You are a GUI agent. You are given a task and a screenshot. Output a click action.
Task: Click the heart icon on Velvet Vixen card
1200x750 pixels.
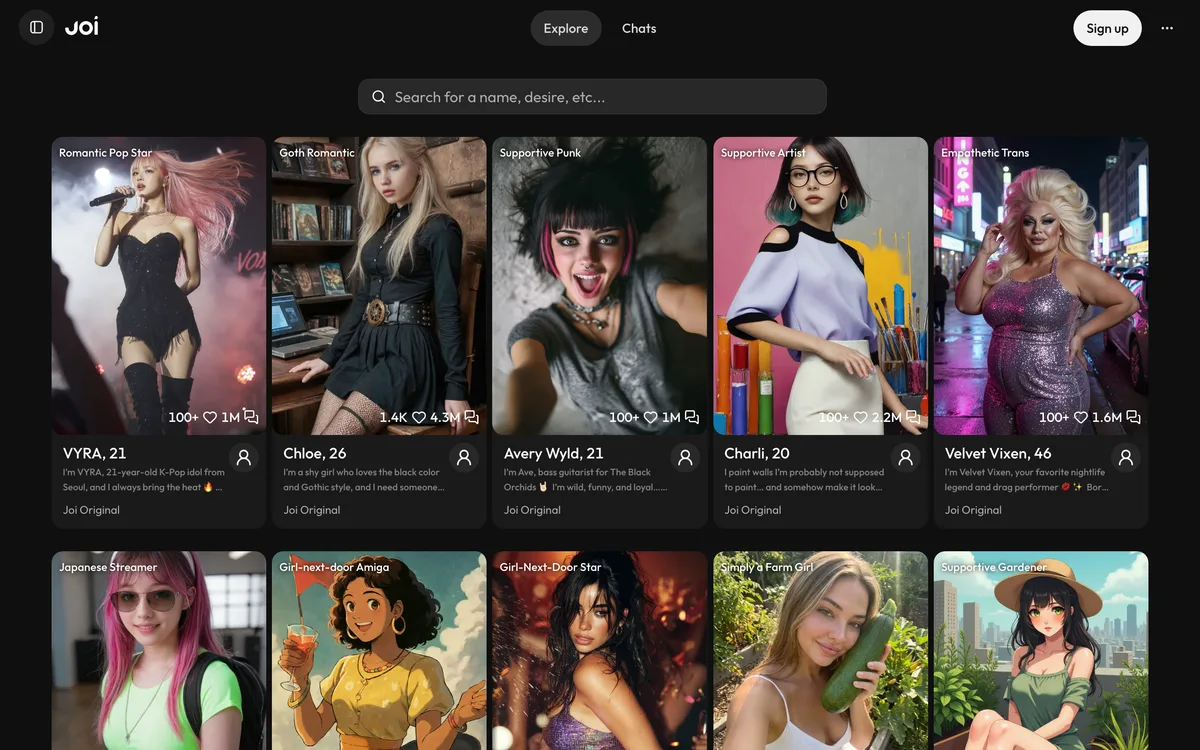pyautogui.click(x=1080, y=417)
